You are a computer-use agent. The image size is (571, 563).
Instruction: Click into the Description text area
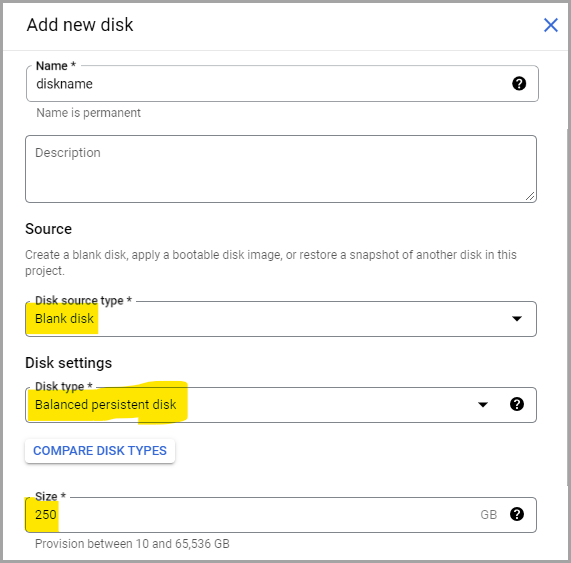(281, 169)
